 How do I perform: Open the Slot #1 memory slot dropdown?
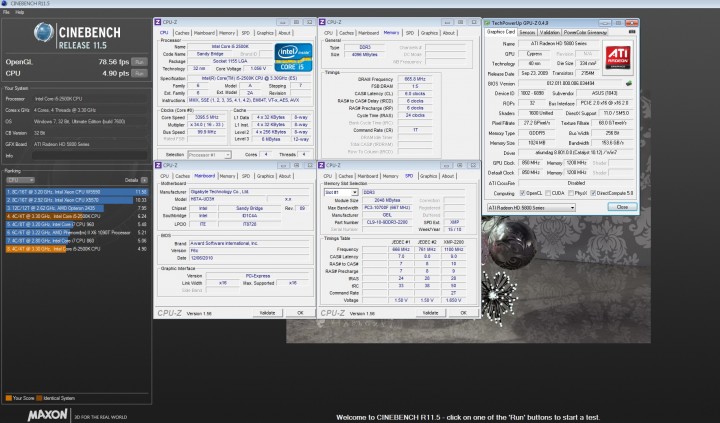coord(341,192)
